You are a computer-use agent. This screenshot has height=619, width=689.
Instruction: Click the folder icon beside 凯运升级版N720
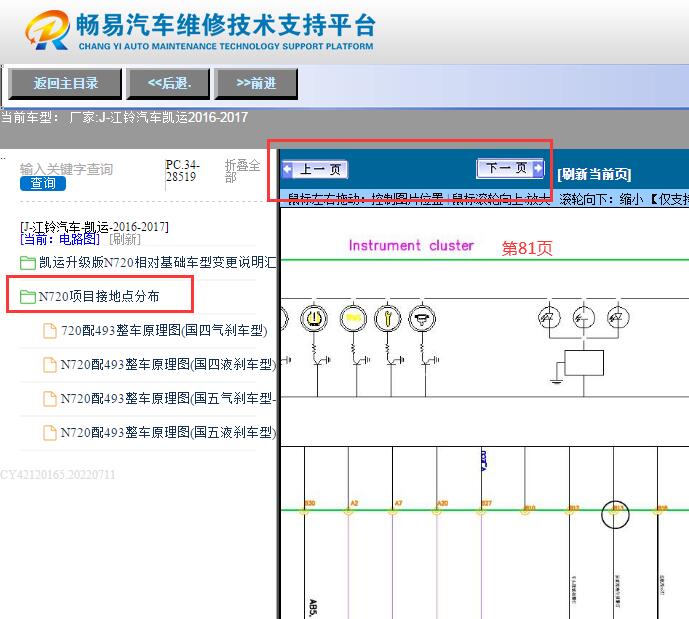28,263
